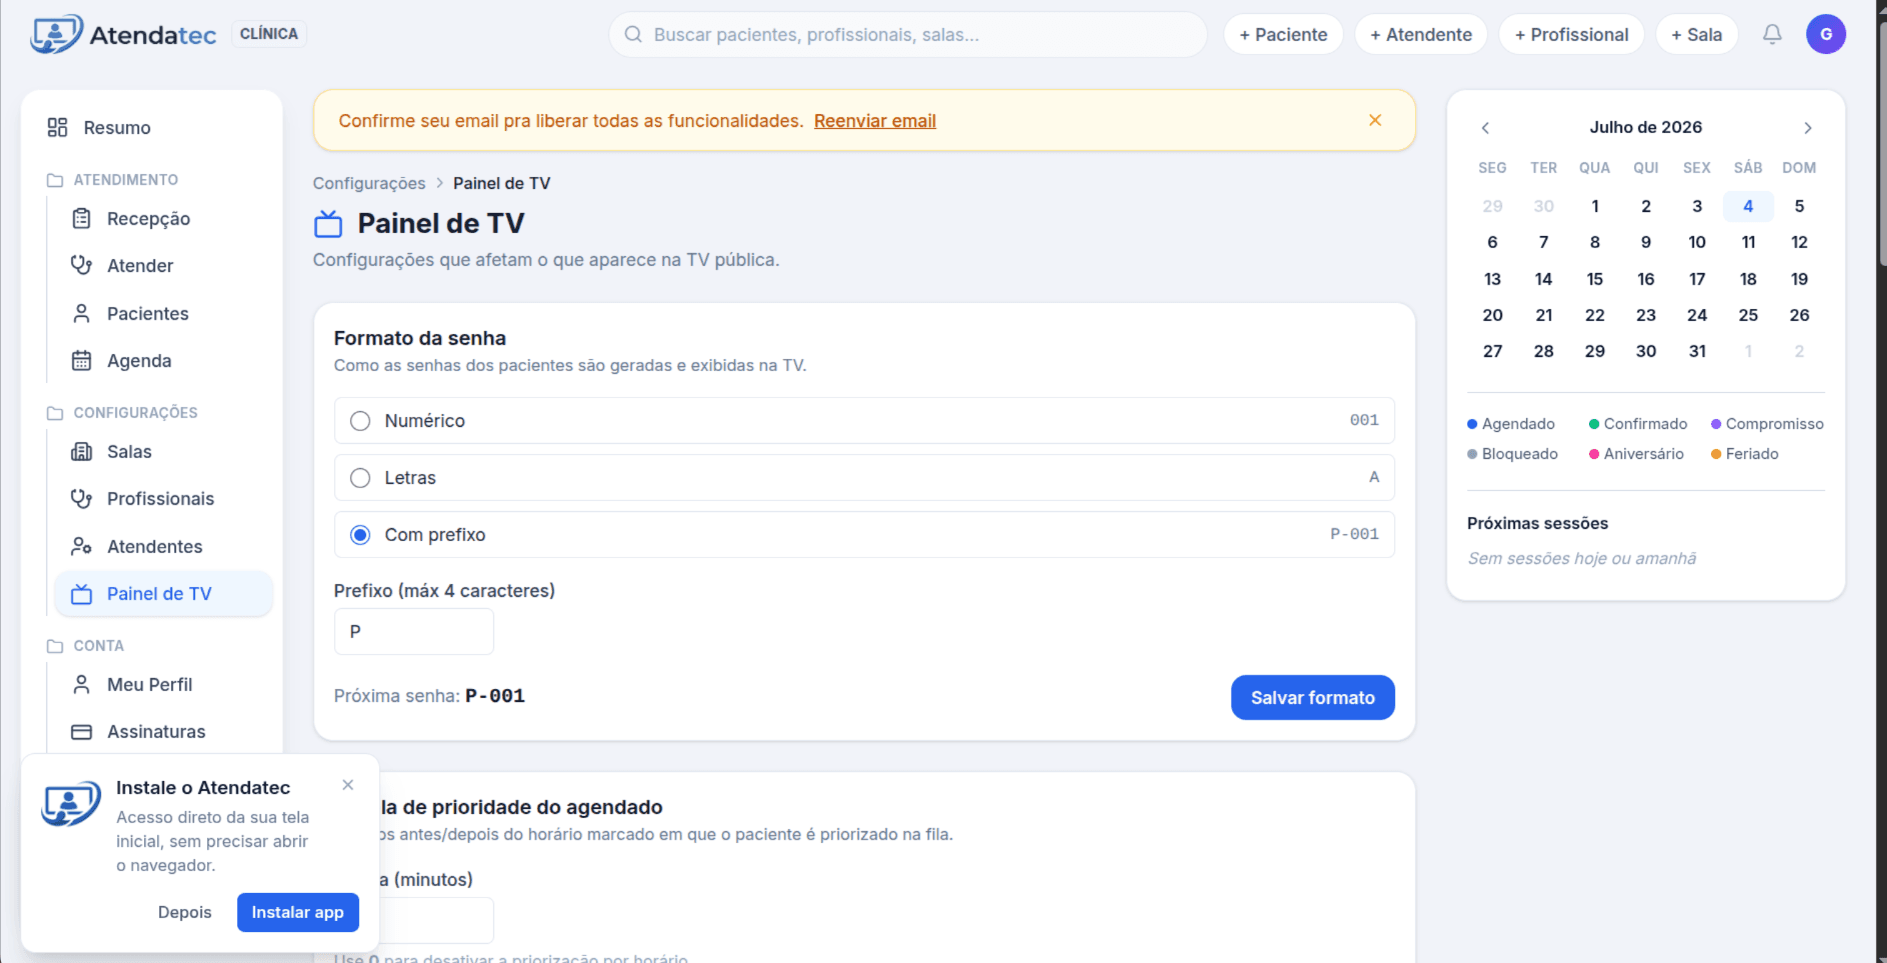This screenshot has width=1887, height=963.
Task: Click the Atendentes user icon
Action: tap(82, 546)
